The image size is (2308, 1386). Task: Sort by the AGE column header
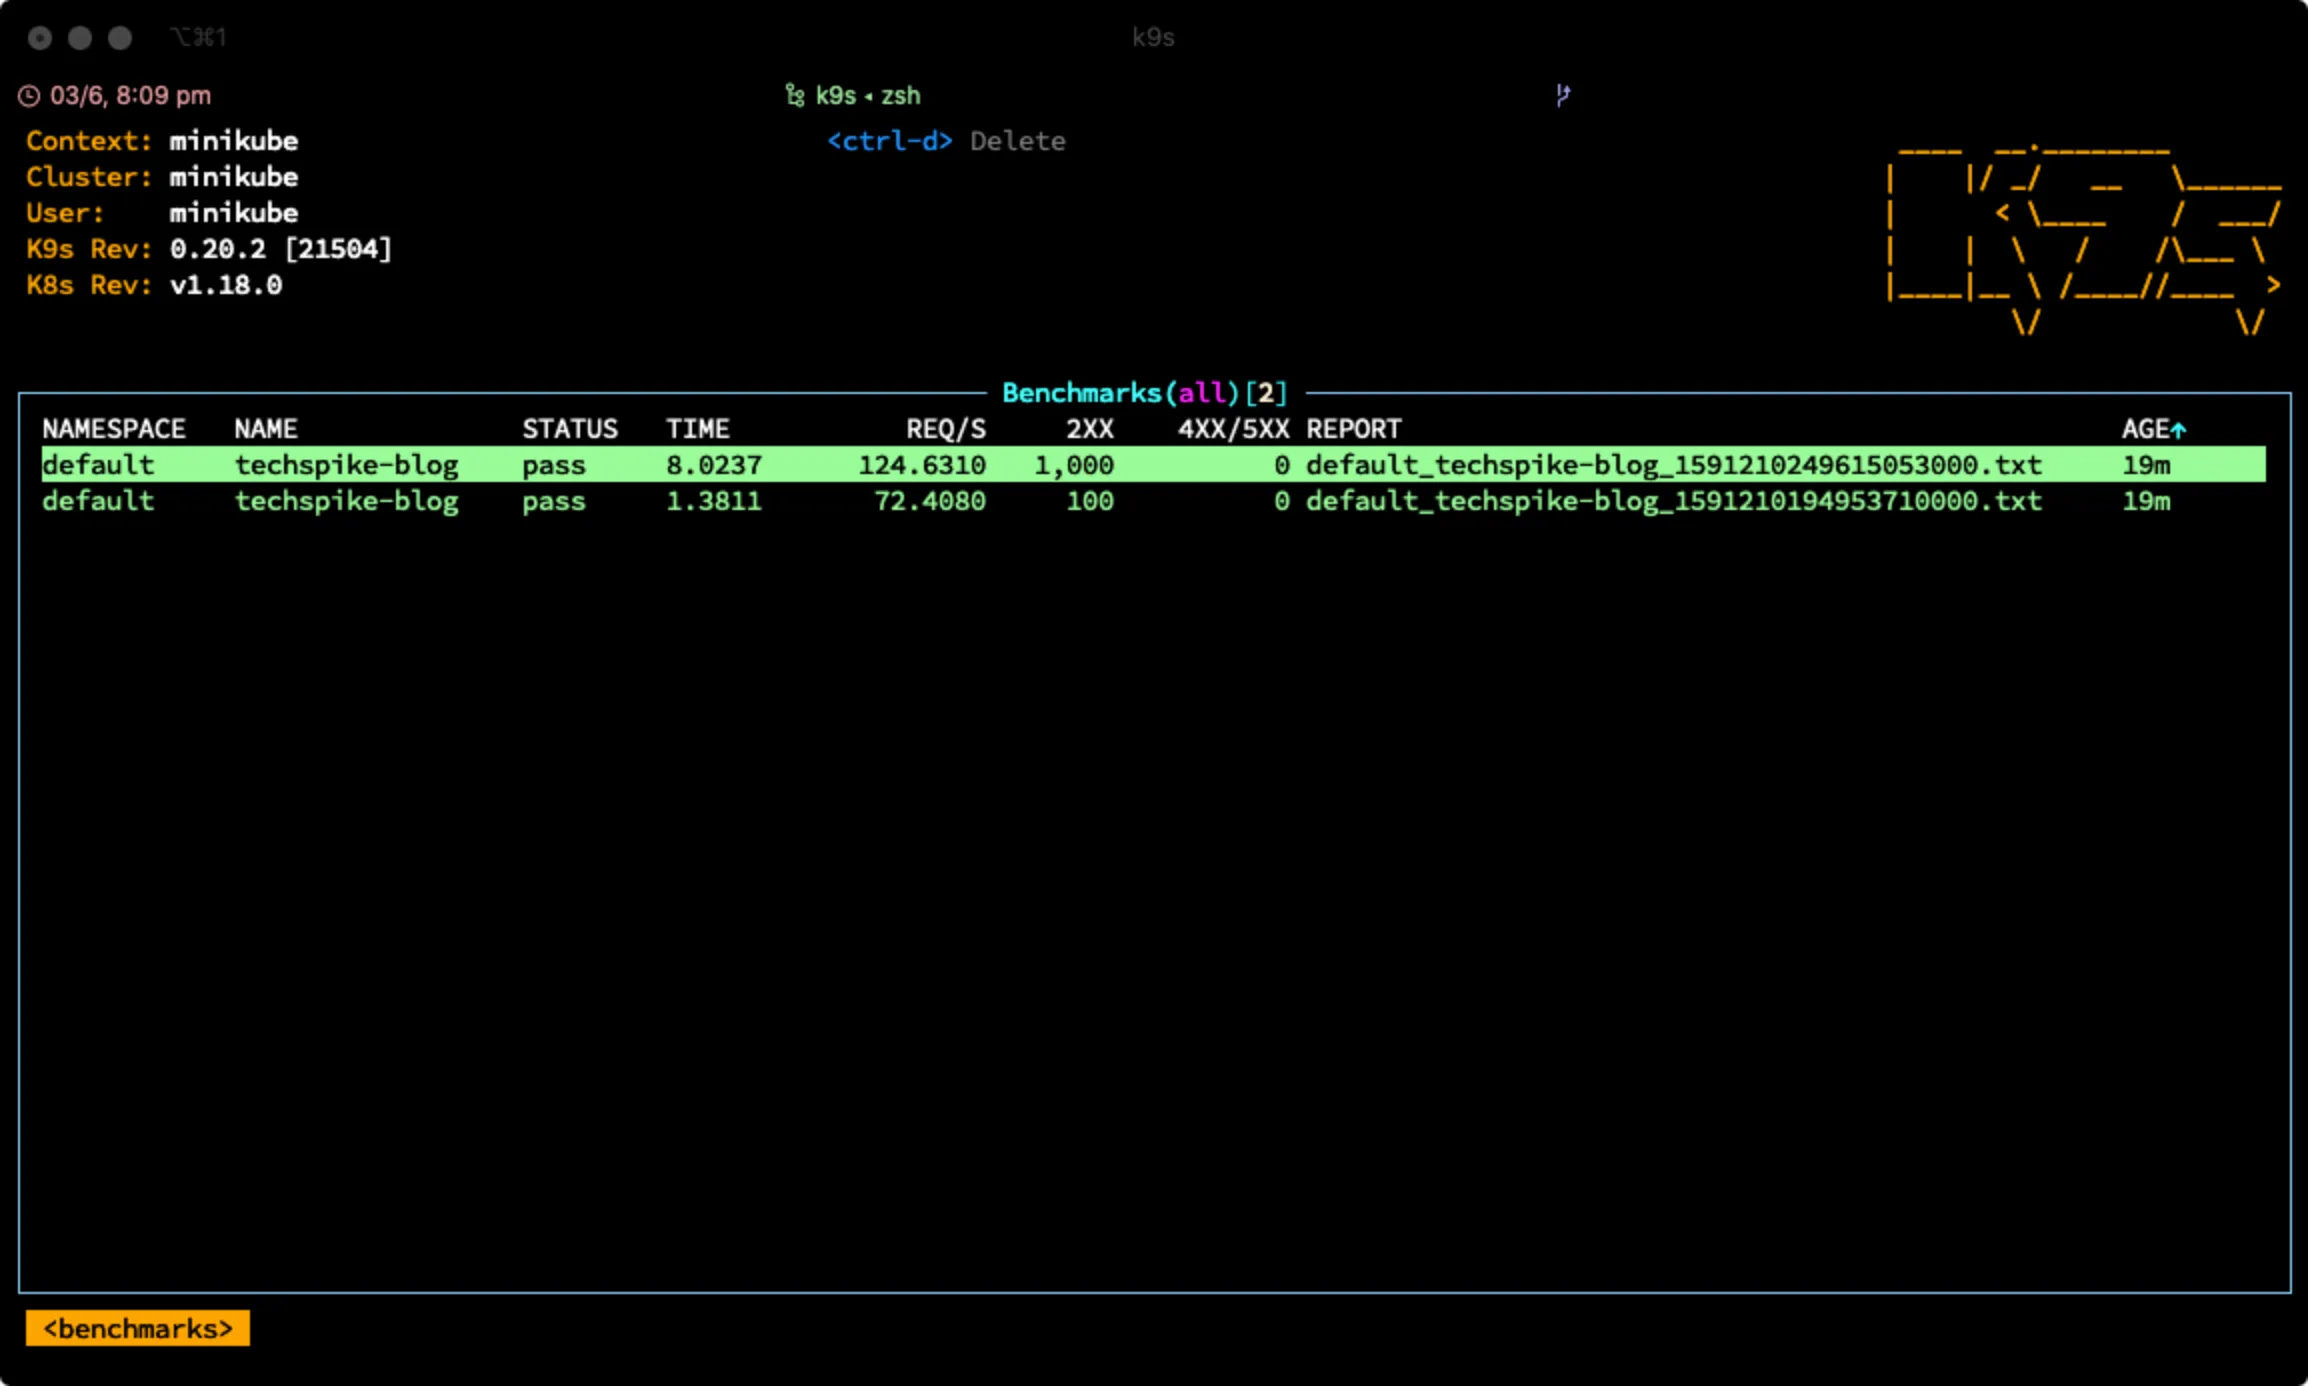pyautogui.click(x=2146, y=429)
